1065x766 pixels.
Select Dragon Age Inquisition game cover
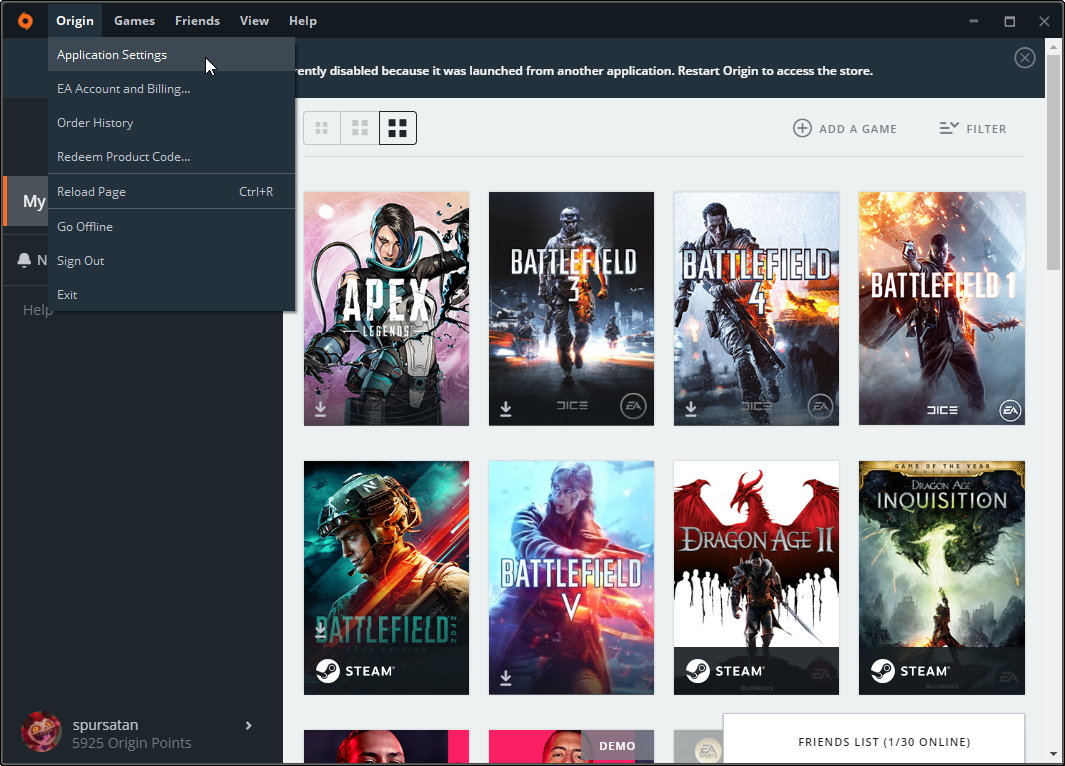(x=941, y=577)
